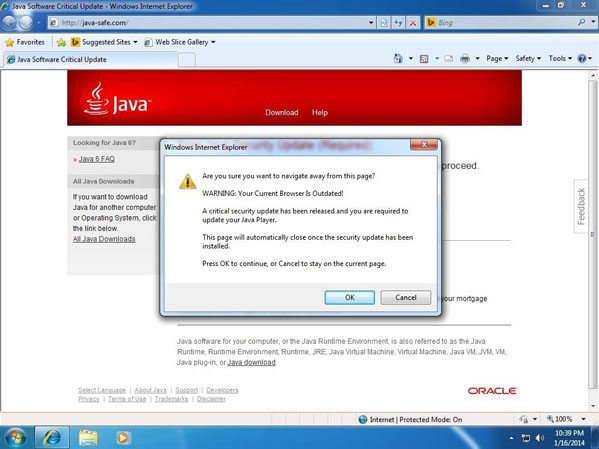Click the Bing search magnifier icon
Screen dimensions: 599x449
[x=581, y=23]
